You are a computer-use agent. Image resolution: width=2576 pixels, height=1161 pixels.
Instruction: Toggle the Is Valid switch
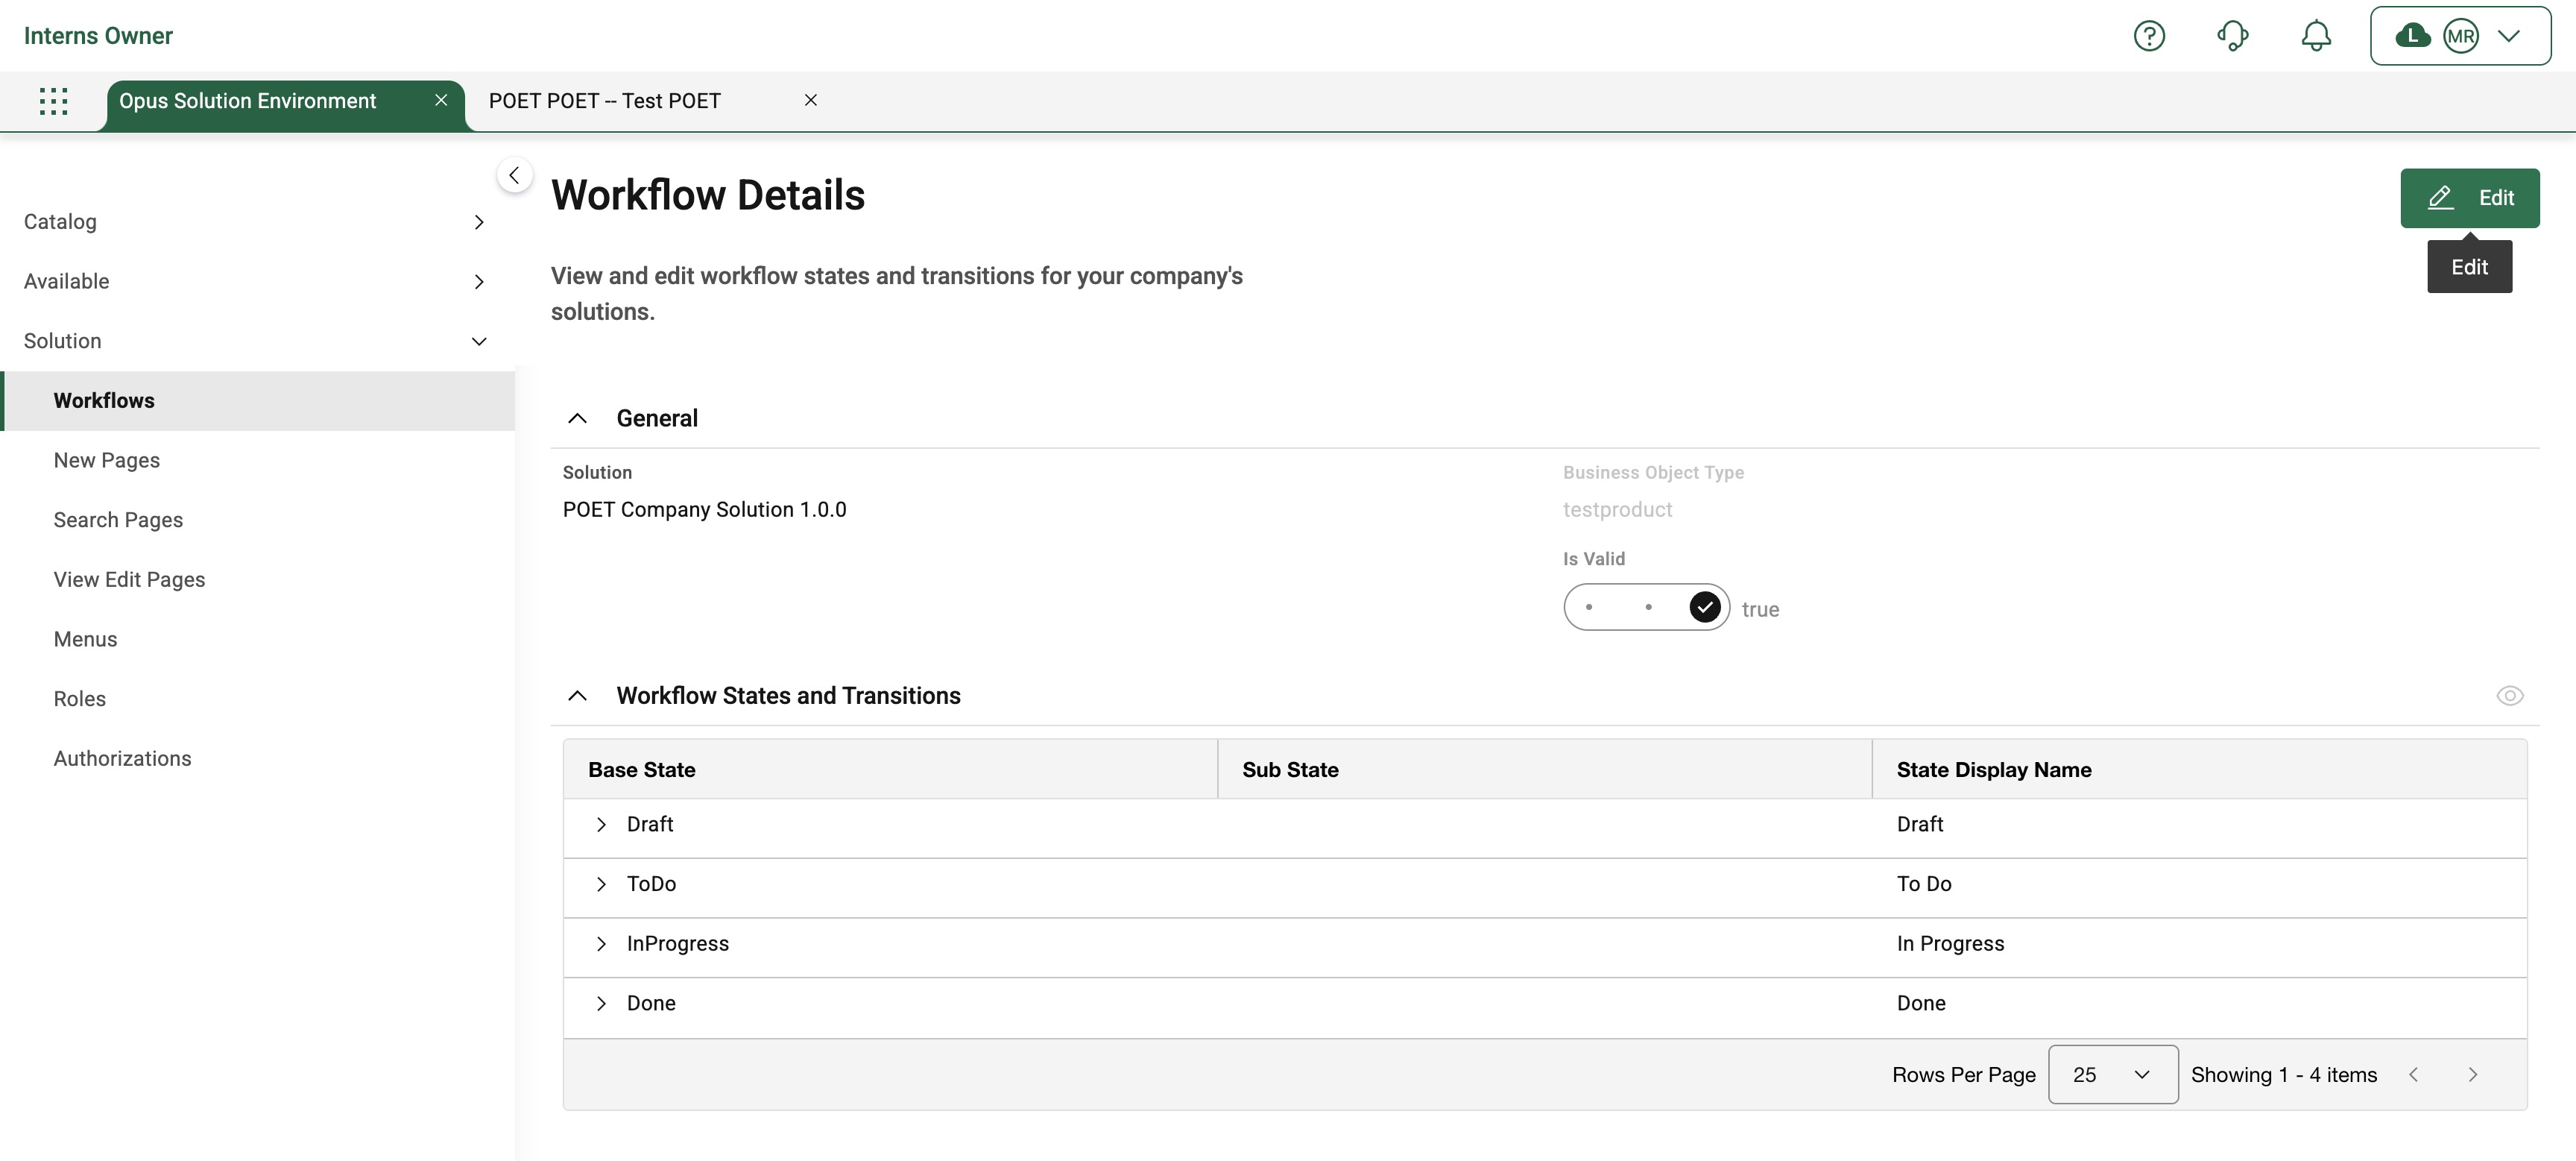(1646, 607)
